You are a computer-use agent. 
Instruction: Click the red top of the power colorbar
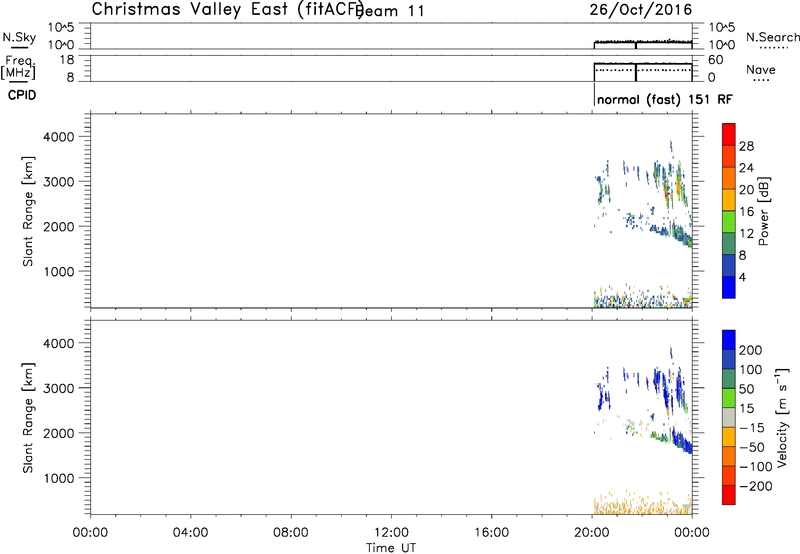click(729, 135)
